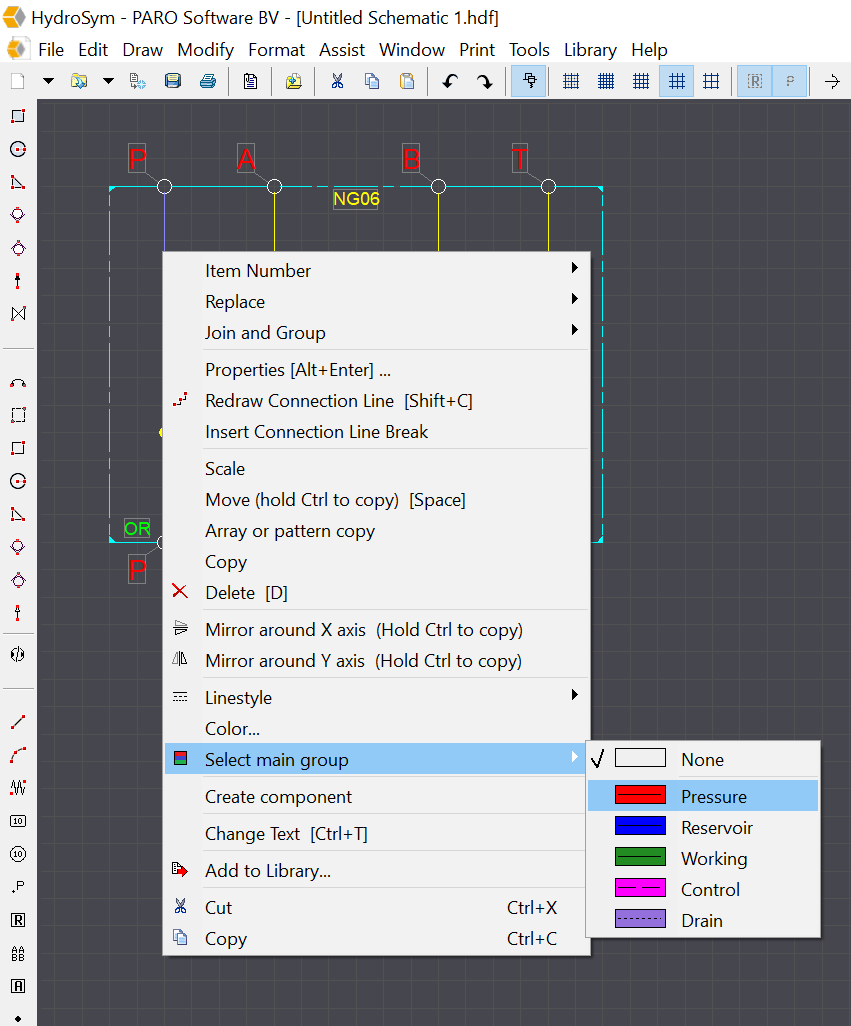Image resolution: width=851 pixels, height=1026 pixels.
Task: Open the Assist menu
Action: (x=341, y=50)
